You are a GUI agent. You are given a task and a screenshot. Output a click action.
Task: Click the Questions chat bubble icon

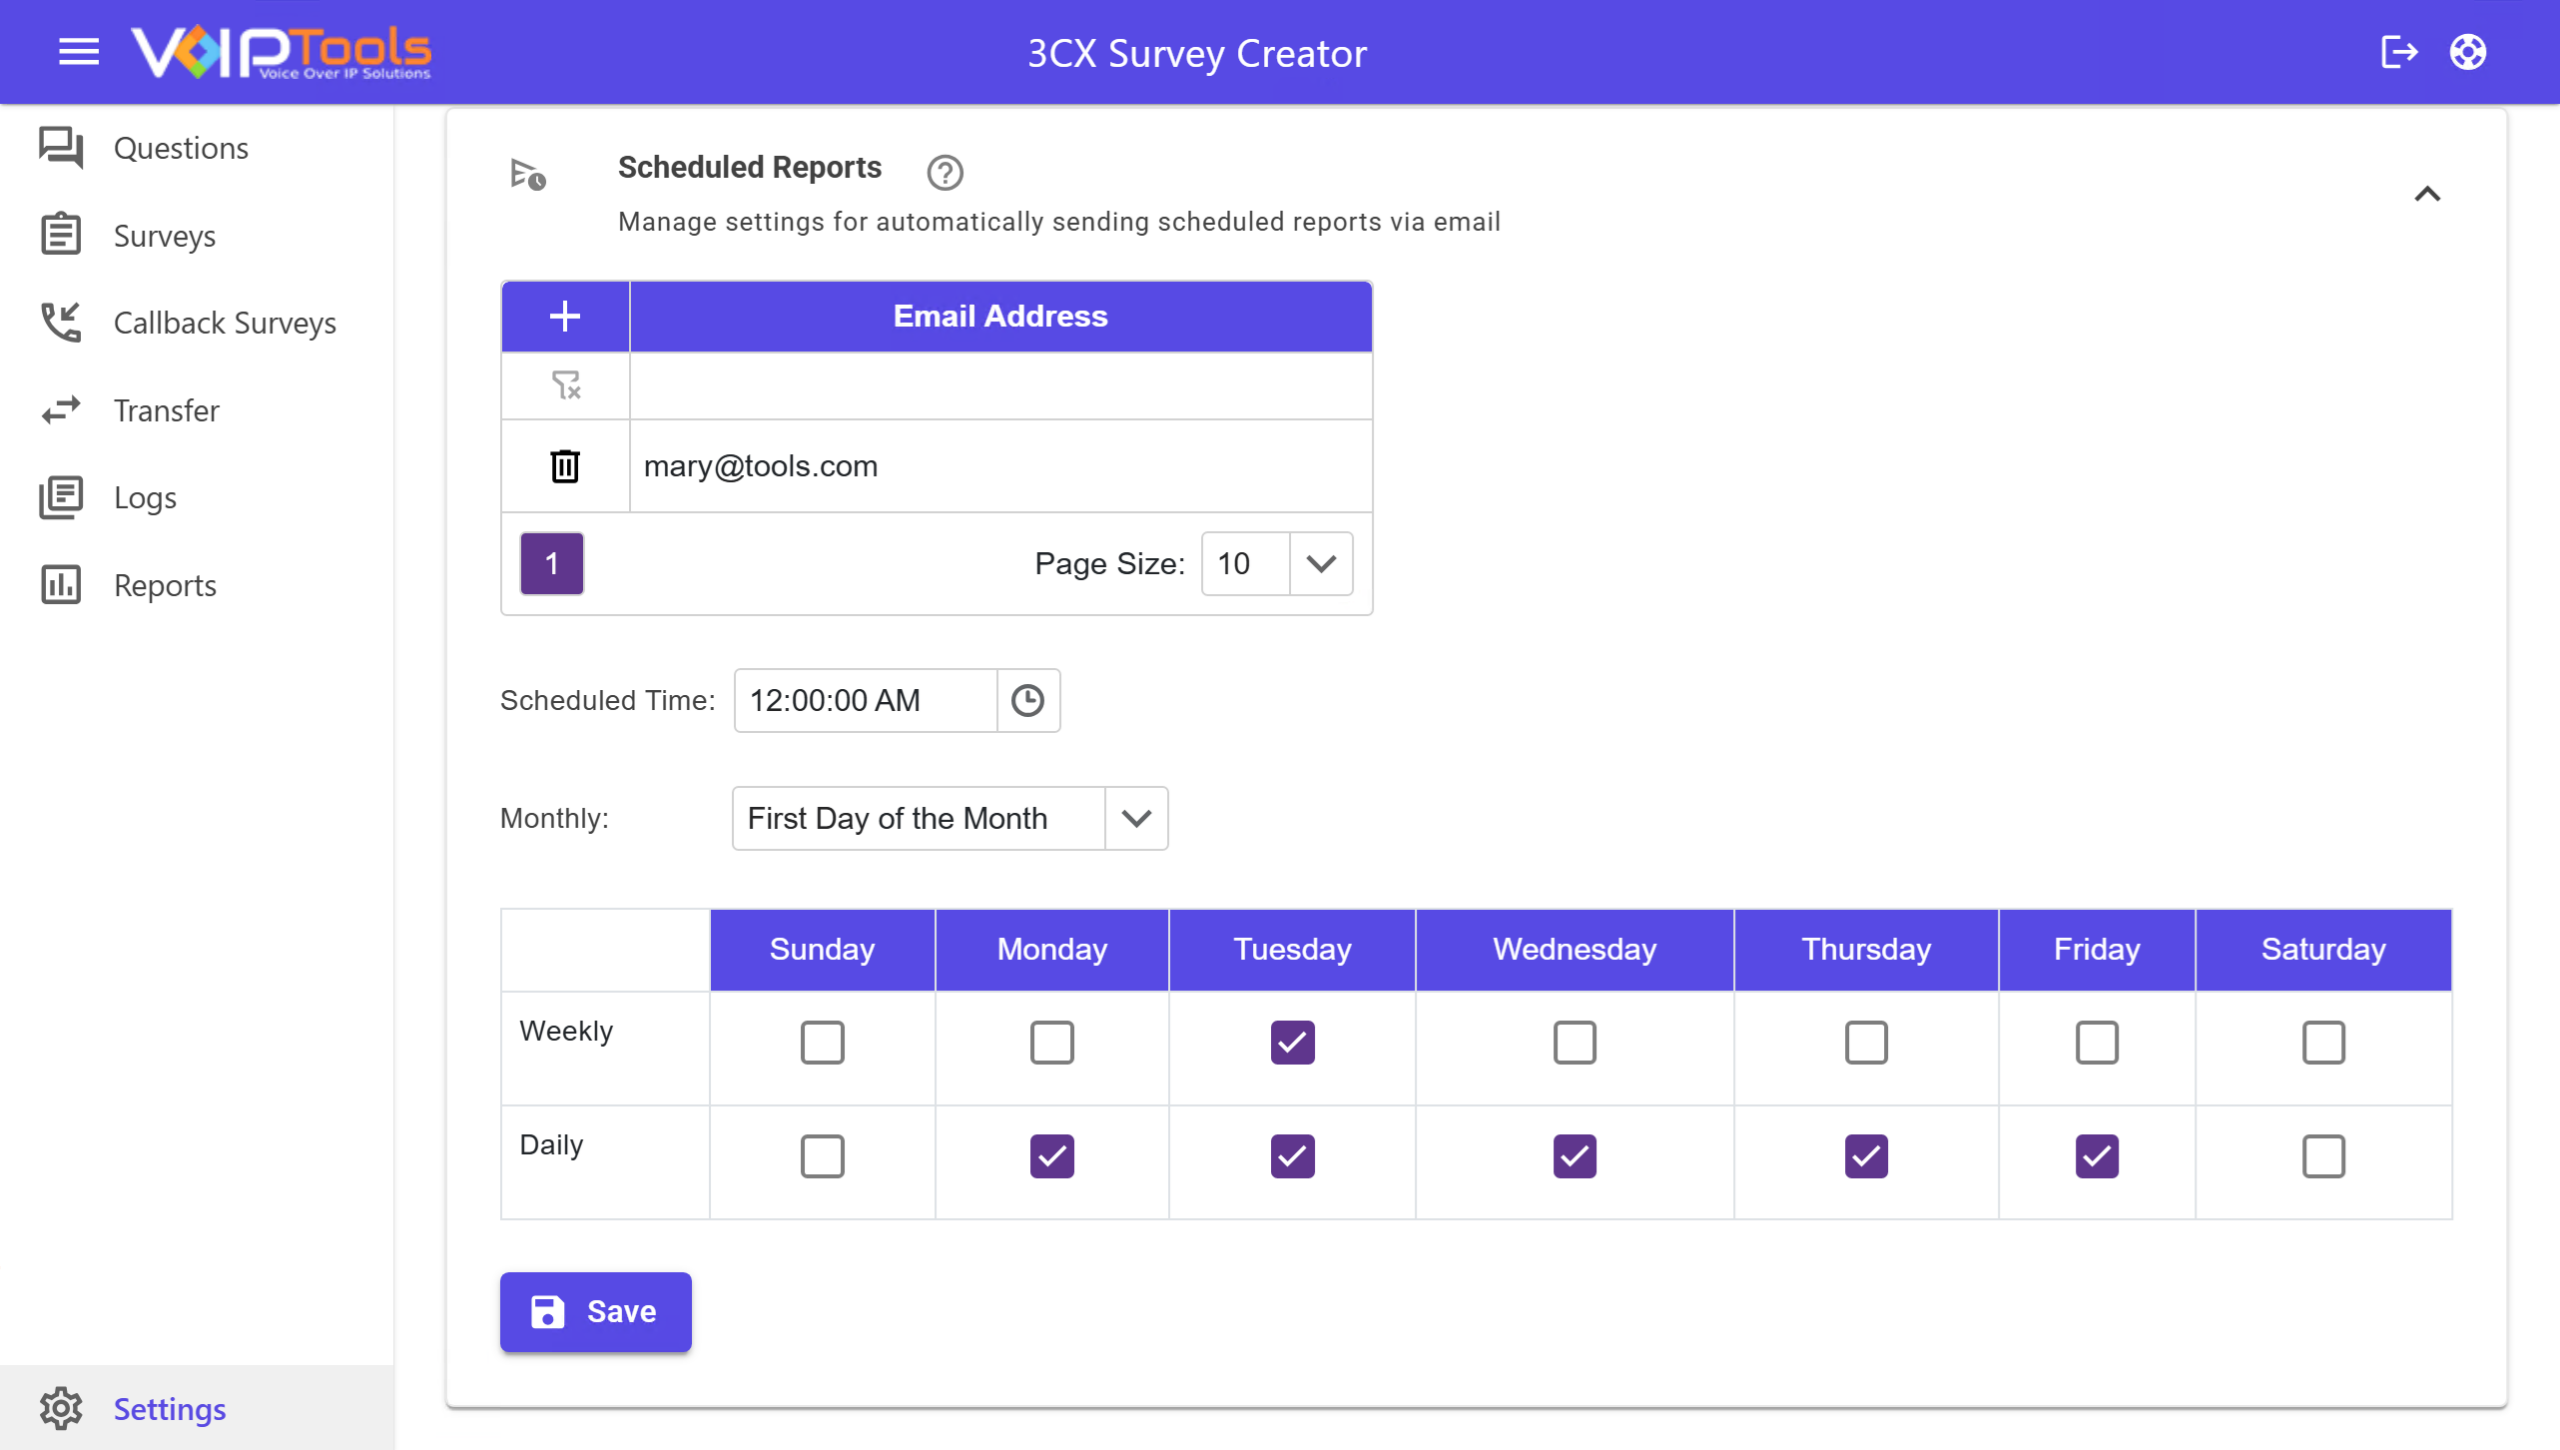click(61, 148)
